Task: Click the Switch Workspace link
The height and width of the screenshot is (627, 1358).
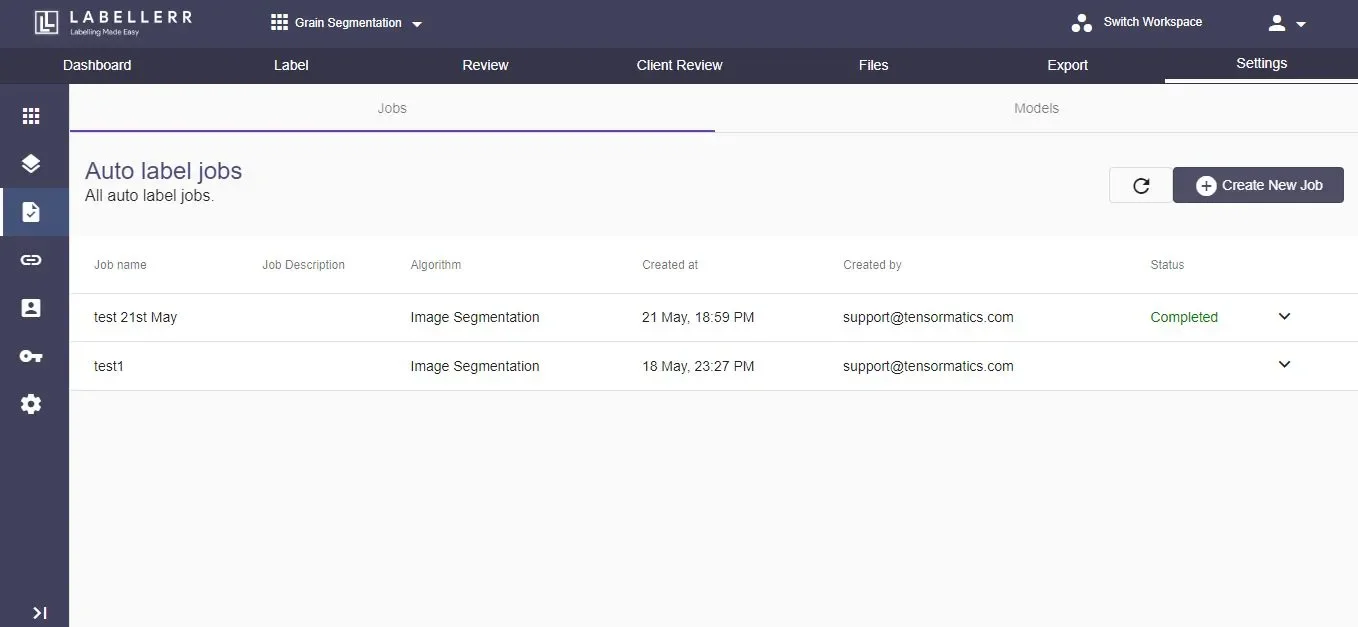Action: (x=1152, y=22)
